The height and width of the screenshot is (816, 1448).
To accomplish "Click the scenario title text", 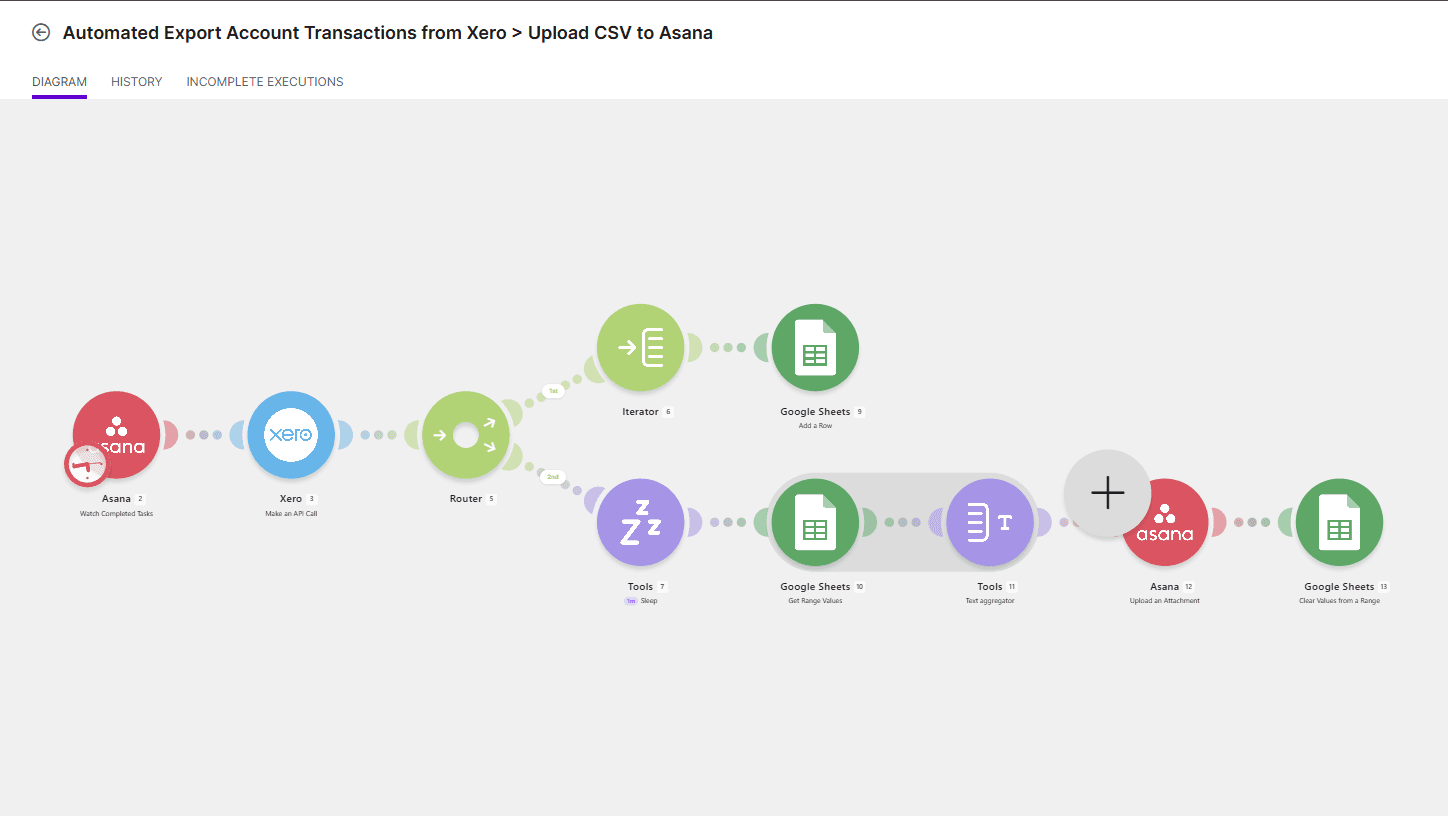I will [x=388, y=32].
